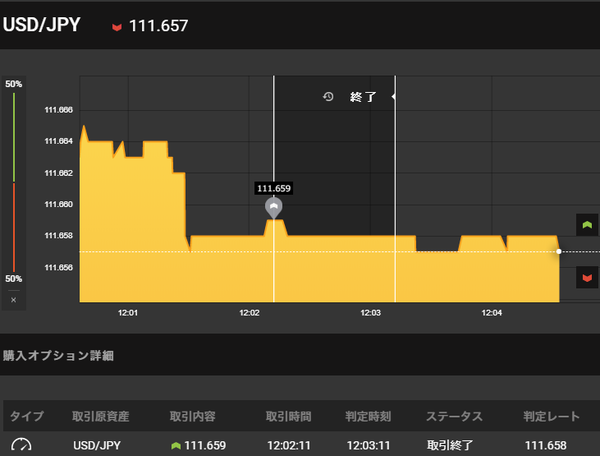Close the sentiment bar with the x icon
This screenshot has width=600, height=456.
point(13,300)
